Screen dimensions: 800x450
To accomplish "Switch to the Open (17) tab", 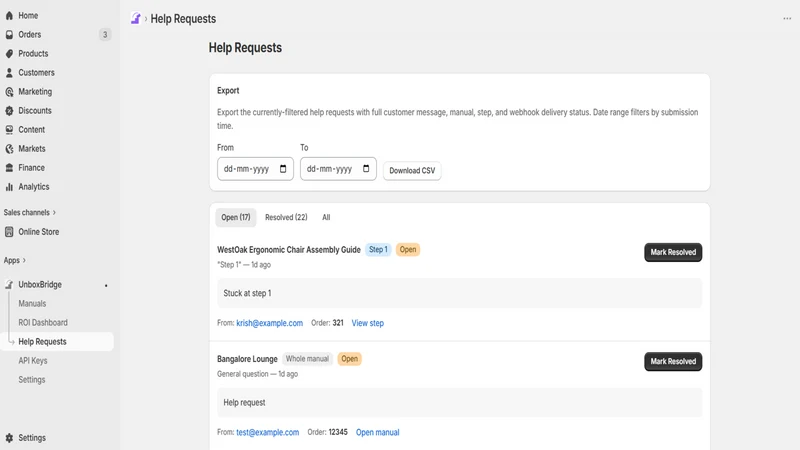I will [236, 217].
